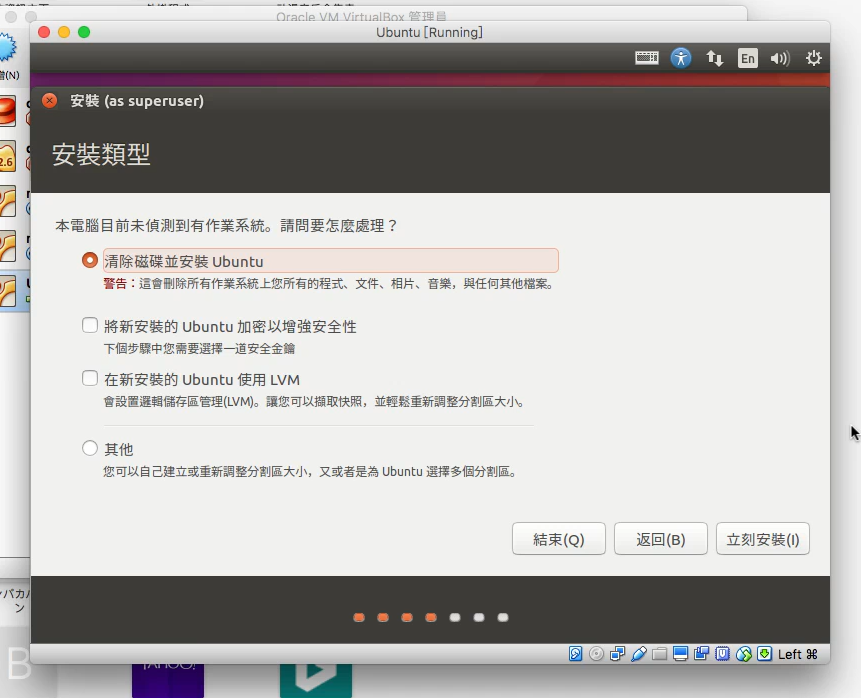Click the USB devices status icon
861x698 pixels.
[639, 654]
